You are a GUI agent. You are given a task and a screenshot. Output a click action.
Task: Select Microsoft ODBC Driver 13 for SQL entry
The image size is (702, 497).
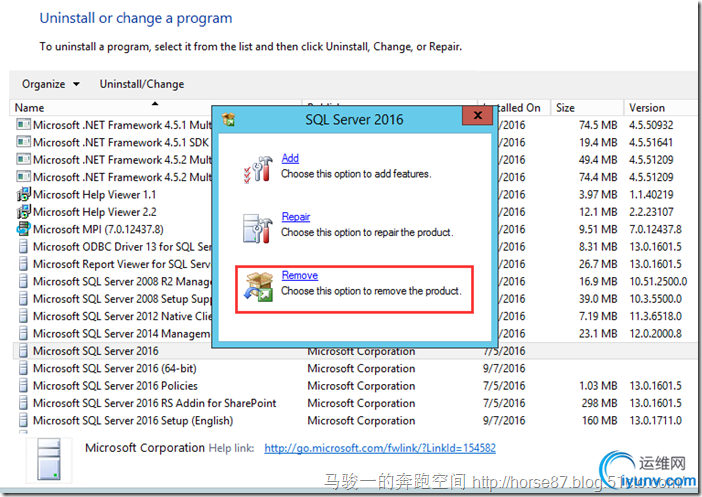[122, 247]
